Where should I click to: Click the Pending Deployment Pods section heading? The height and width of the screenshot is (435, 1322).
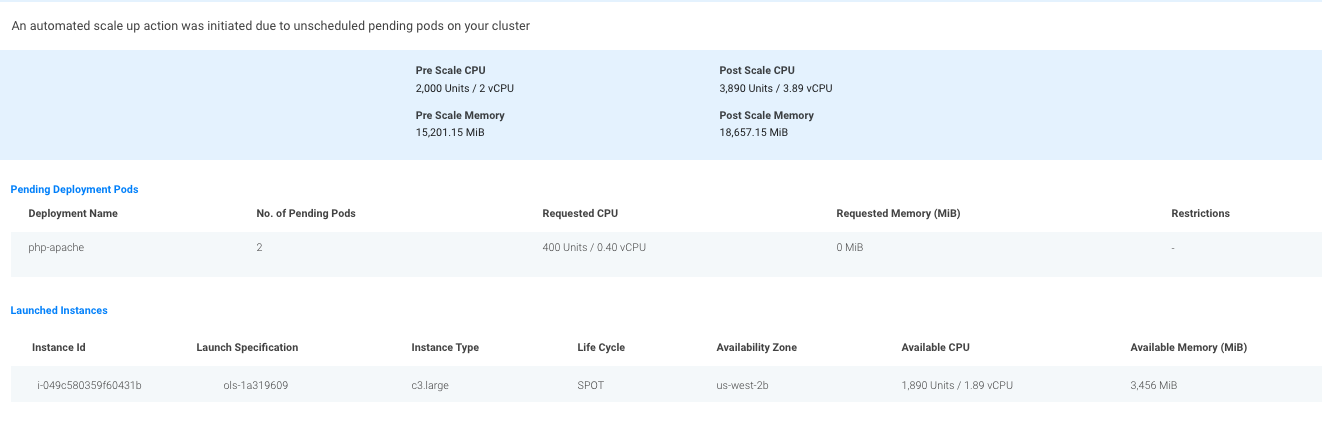[74, 189]
